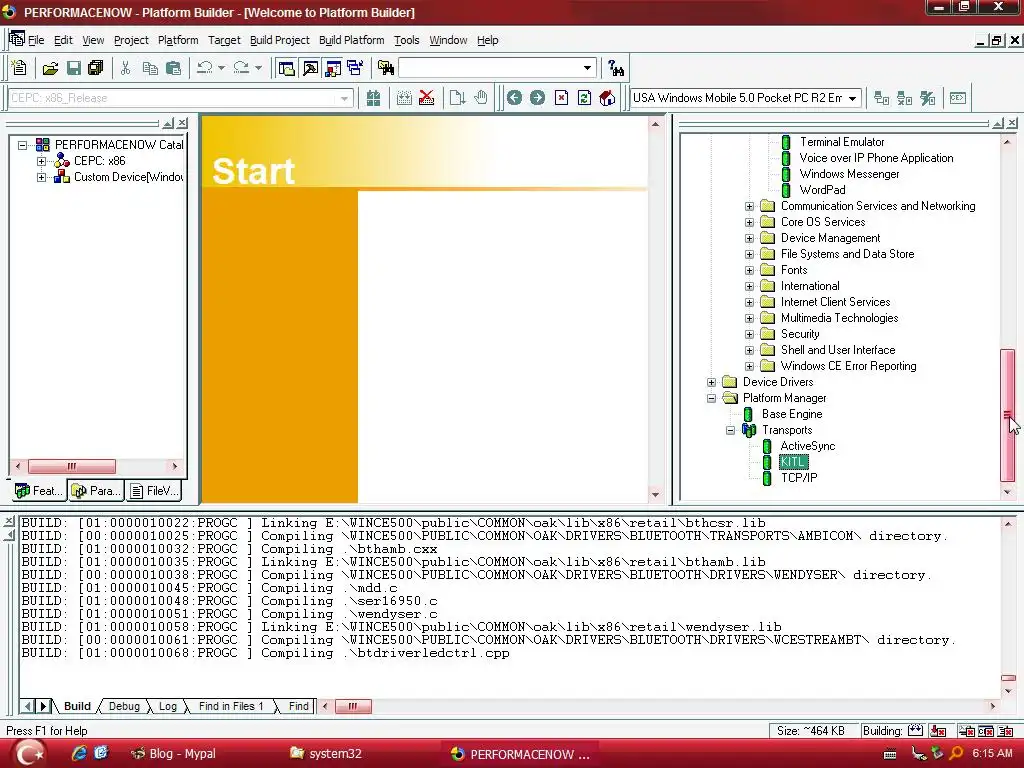1024x768 pixels.
Task: Expand the Device Drivers catalog folder
Action: [x=711, y=382]
